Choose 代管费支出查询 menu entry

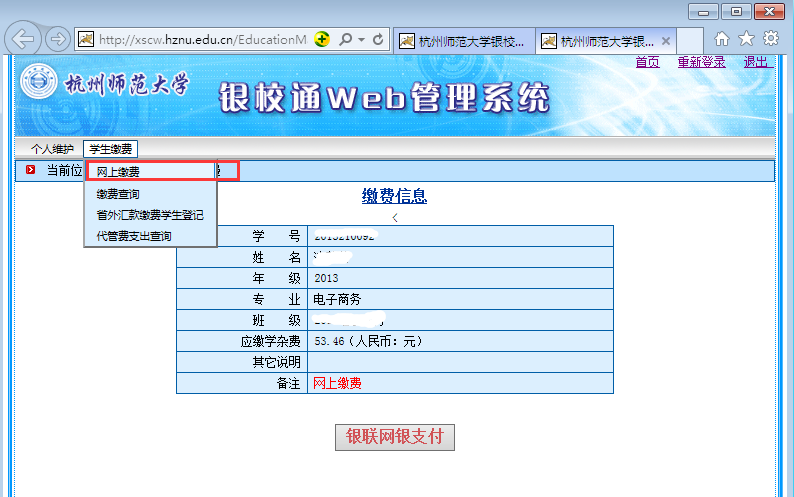coord(134,236)
